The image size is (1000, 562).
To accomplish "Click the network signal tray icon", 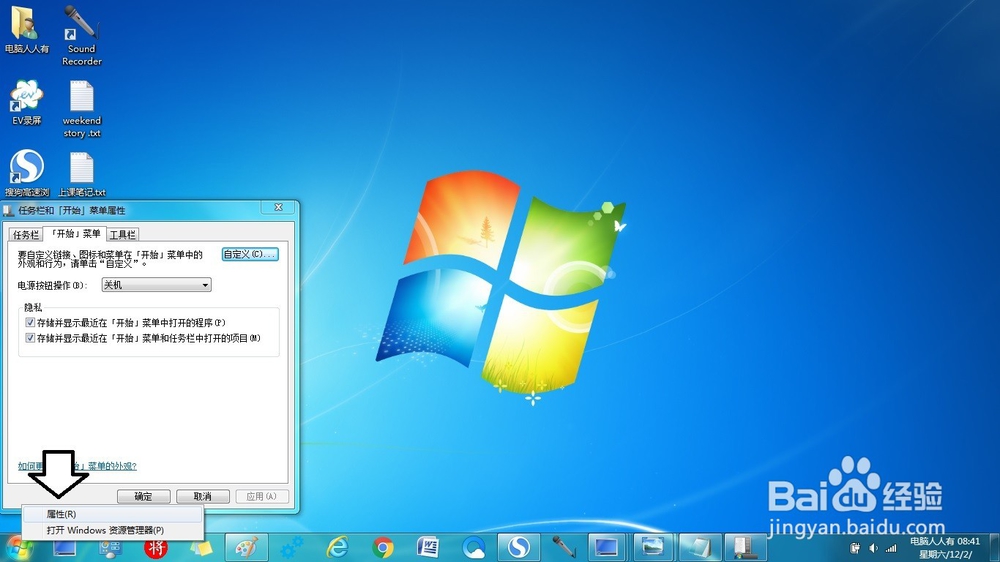I will tap(892, 548).
